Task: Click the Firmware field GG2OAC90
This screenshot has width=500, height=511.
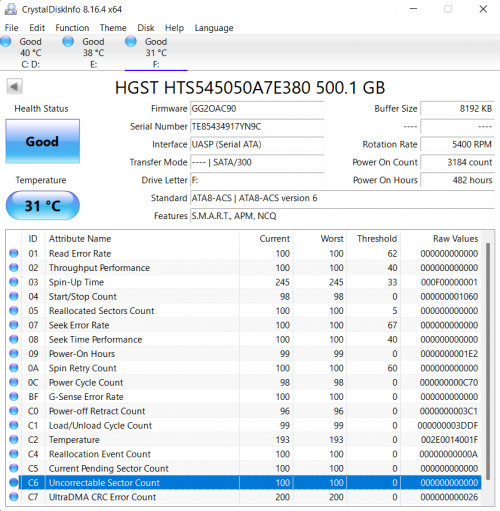Action: pyautogui.click(x=257, y=109)
